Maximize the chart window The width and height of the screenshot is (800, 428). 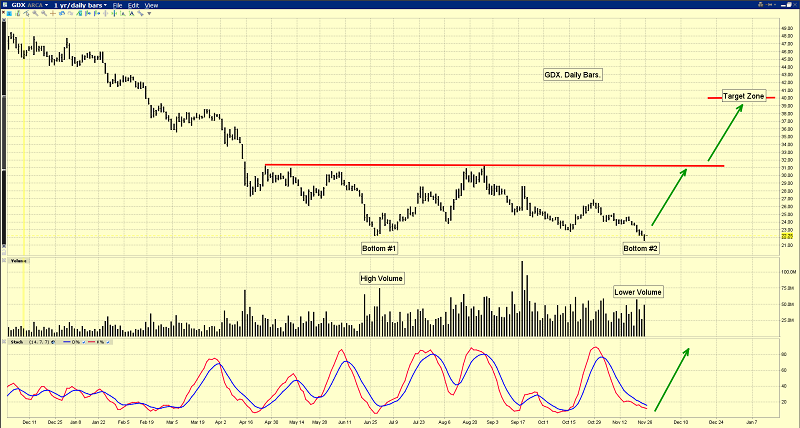tap(789, 5)
